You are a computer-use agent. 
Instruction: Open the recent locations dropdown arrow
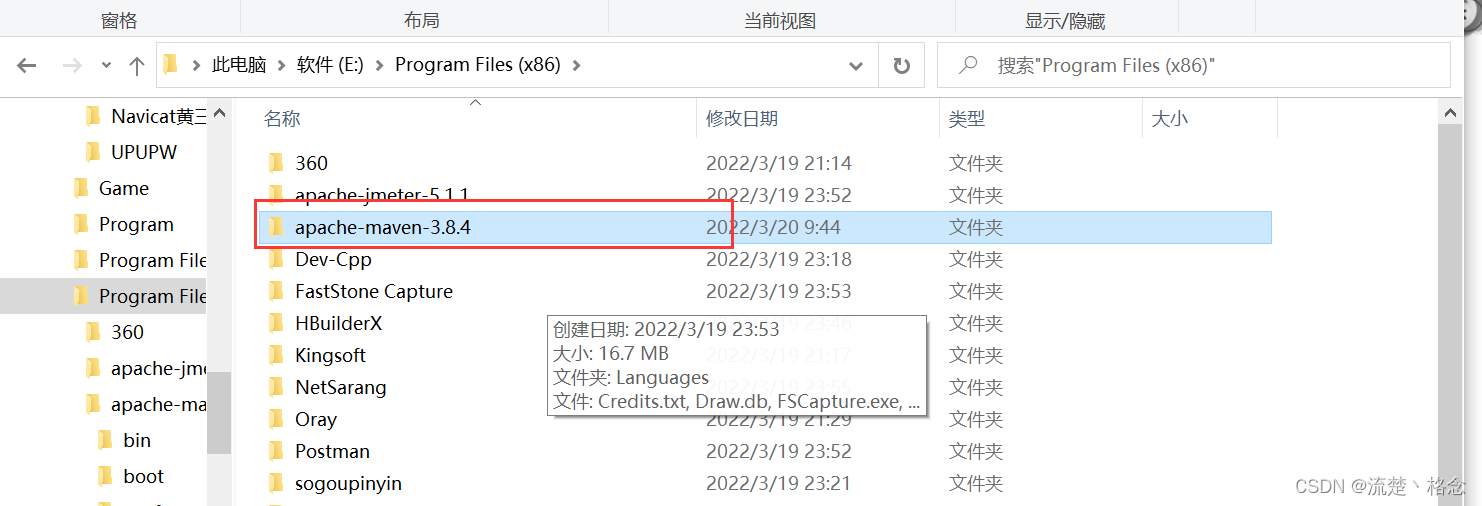pyautogui.click(x=106, y=66)
